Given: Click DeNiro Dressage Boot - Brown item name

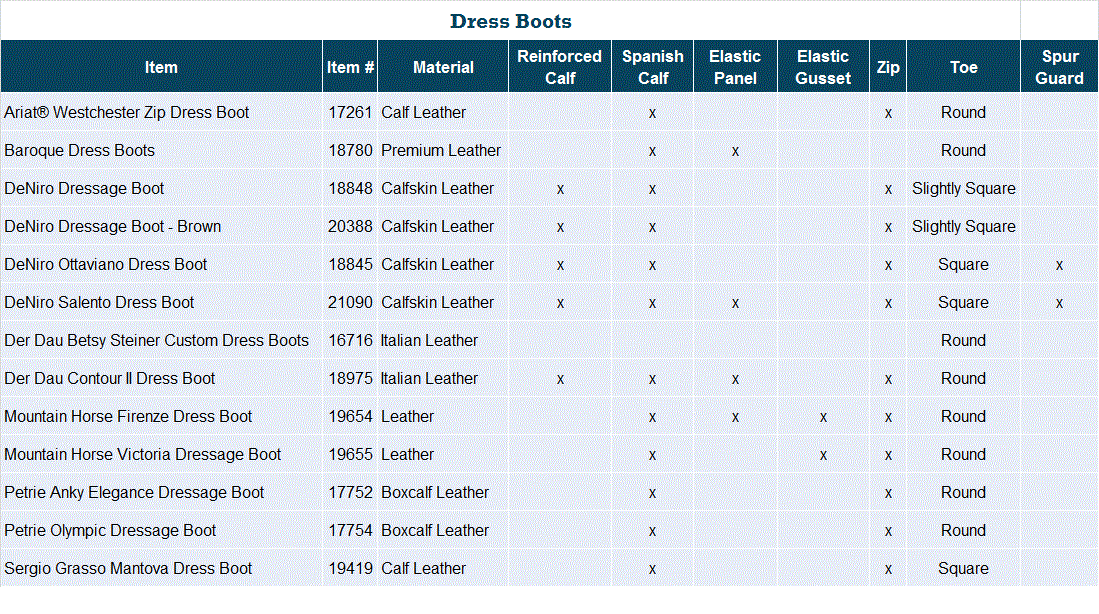Looking at the screenshot, I should pyautogui.click(x=112, y=226).
